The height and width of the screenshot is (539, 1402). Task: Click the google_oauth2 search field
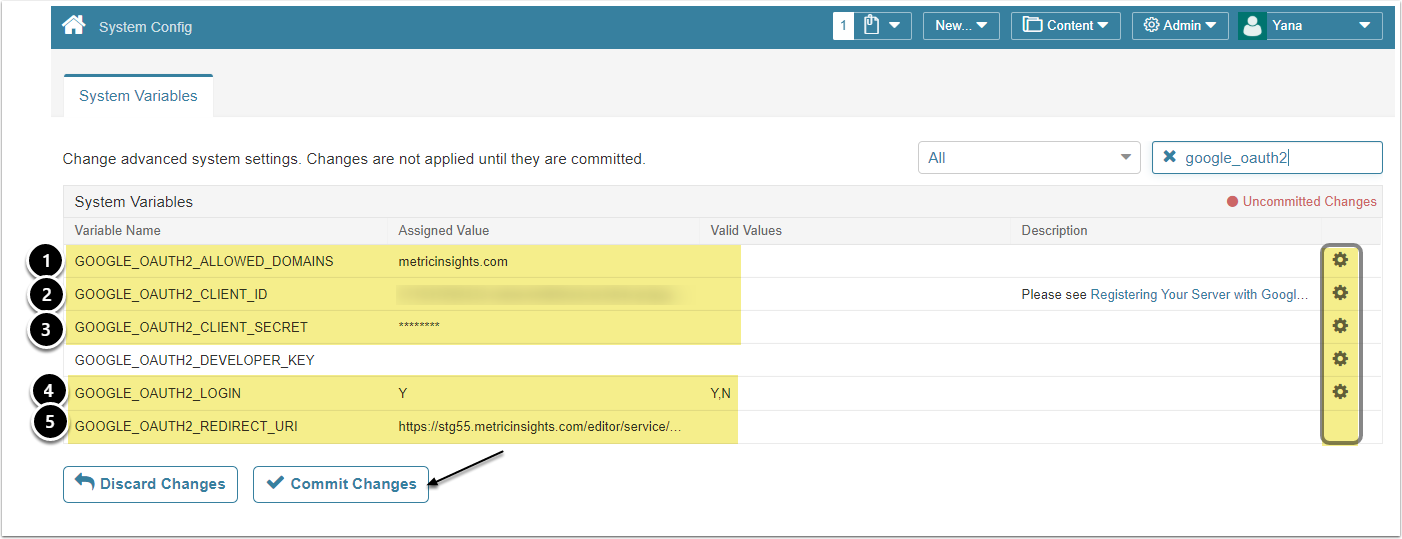1278,158
